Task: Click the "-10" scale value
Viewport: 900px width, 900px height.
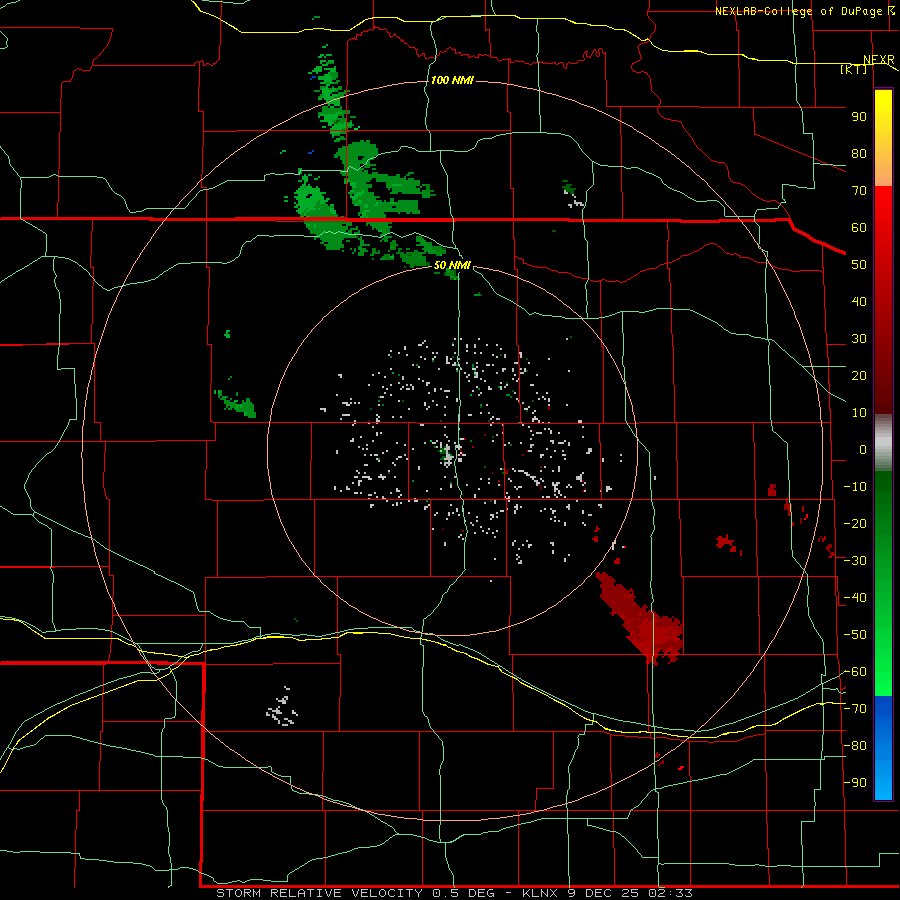Action: click(855, 487)
